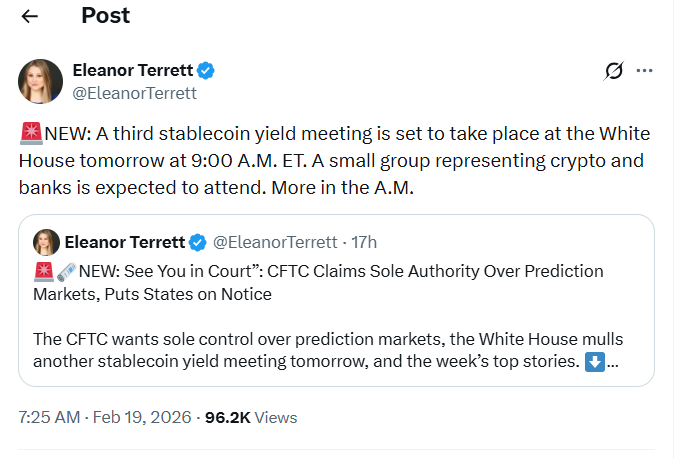The image size is (691, 459).
Task: Click the verified badge in the quoted post
Action: click(198, 242)
